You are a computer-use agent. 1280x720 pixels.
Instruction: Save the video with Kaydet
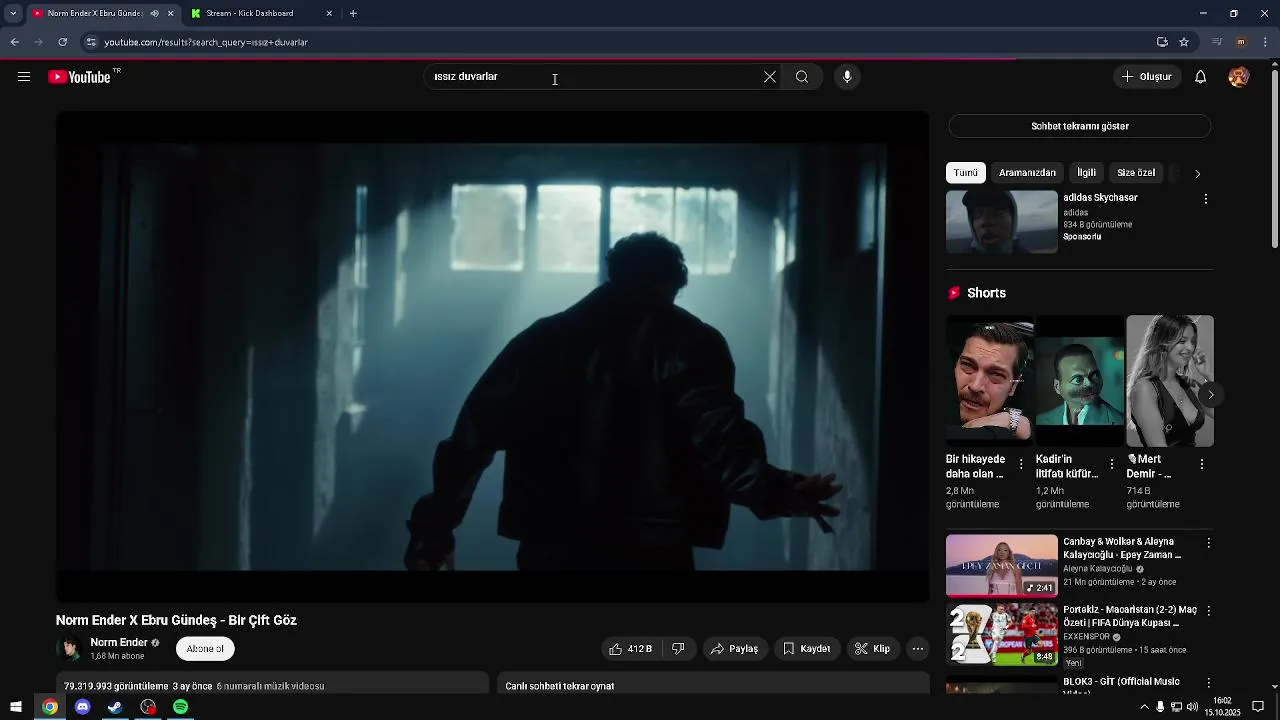tap(806, 649)
